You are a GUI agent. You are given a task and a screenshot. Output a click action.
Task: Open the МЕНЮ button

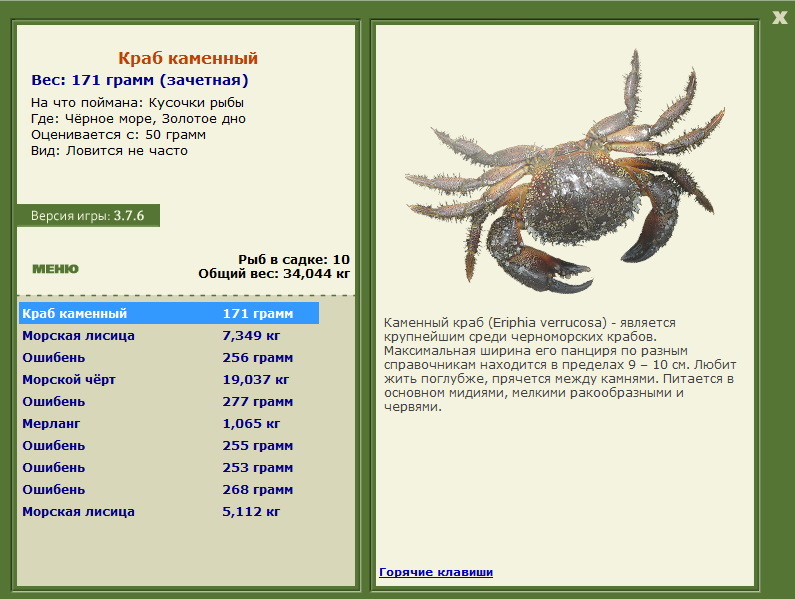pos(55,269)
